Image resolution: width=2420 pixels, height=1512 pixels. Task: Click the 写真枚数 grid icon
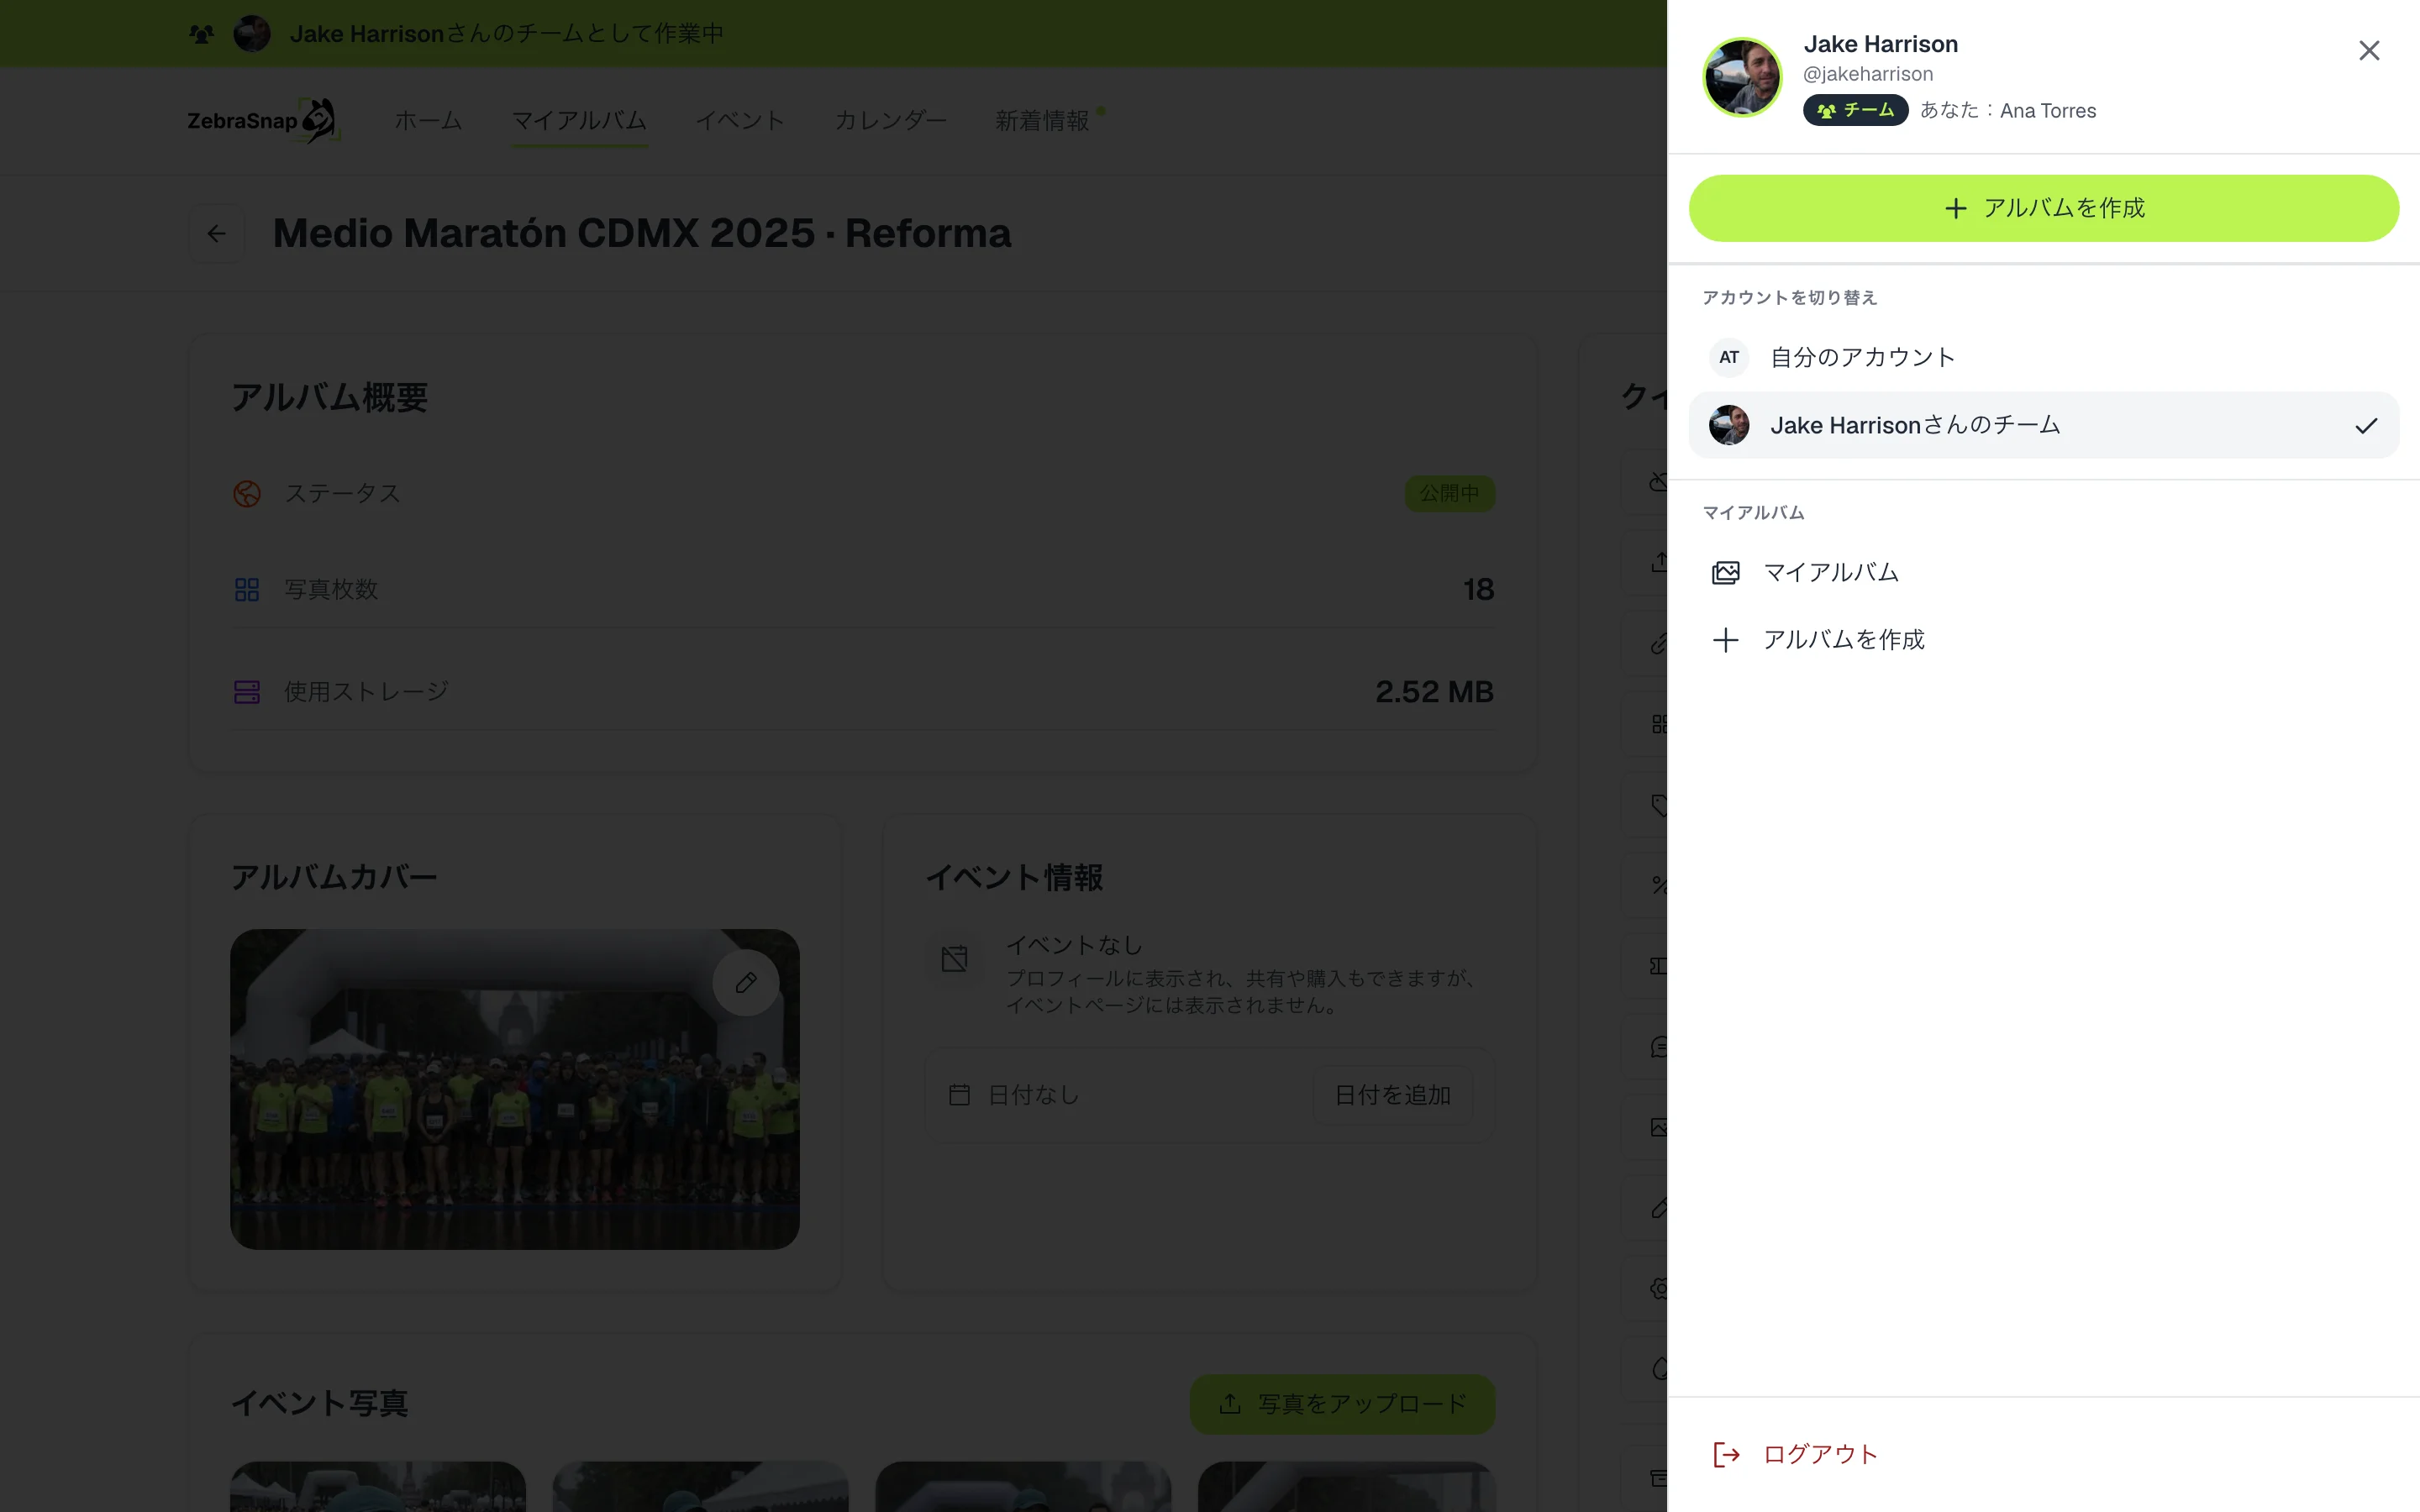(247, 590)
